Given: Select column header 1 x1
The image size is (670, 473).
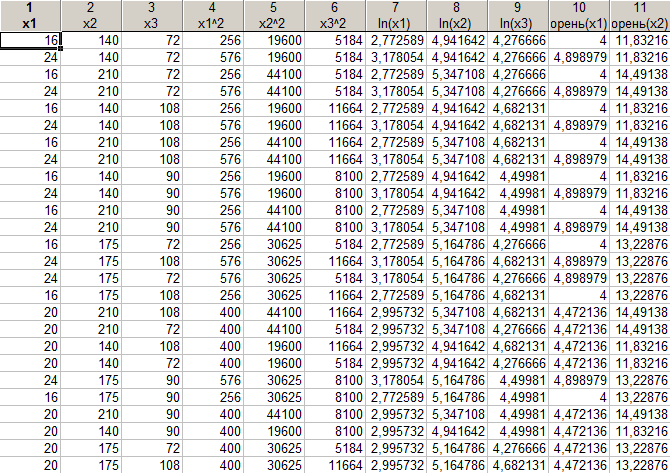Looking at the screenshot, I should coord(30,15).
